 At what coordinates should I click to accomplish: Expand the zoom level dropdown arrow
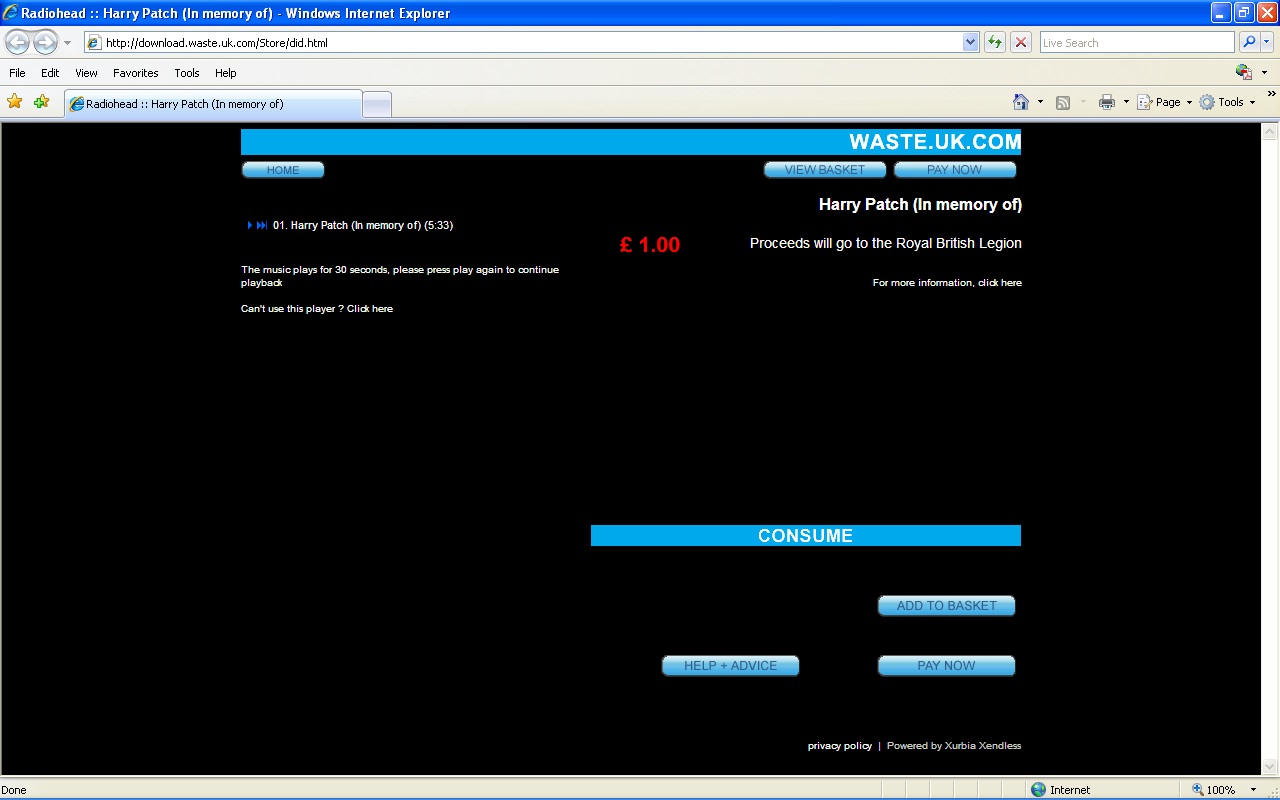[x=1251, y=790]
